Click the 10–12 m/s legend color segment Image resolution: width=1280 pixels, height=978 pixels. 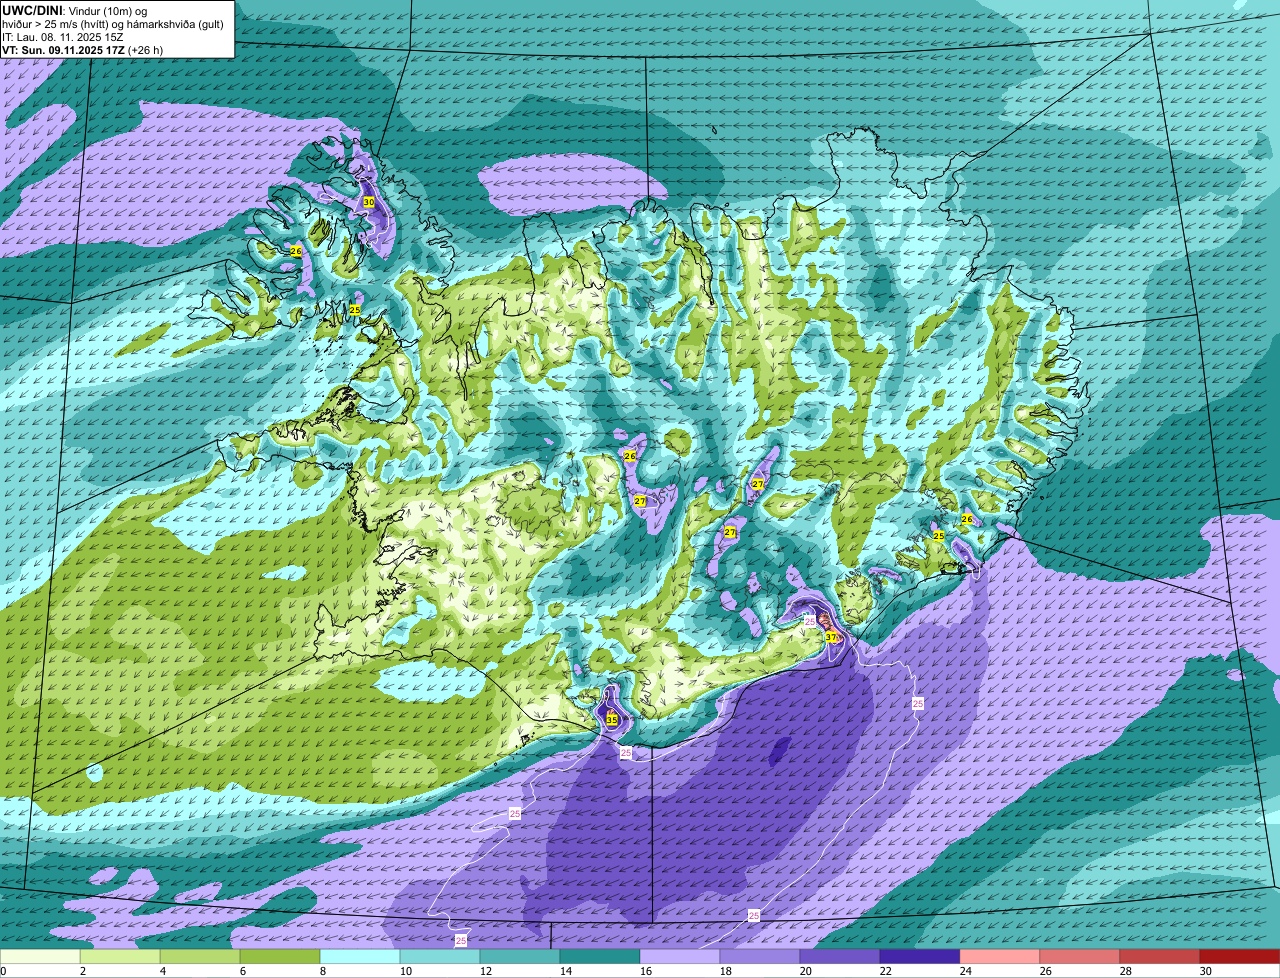(x=441, y=956)
